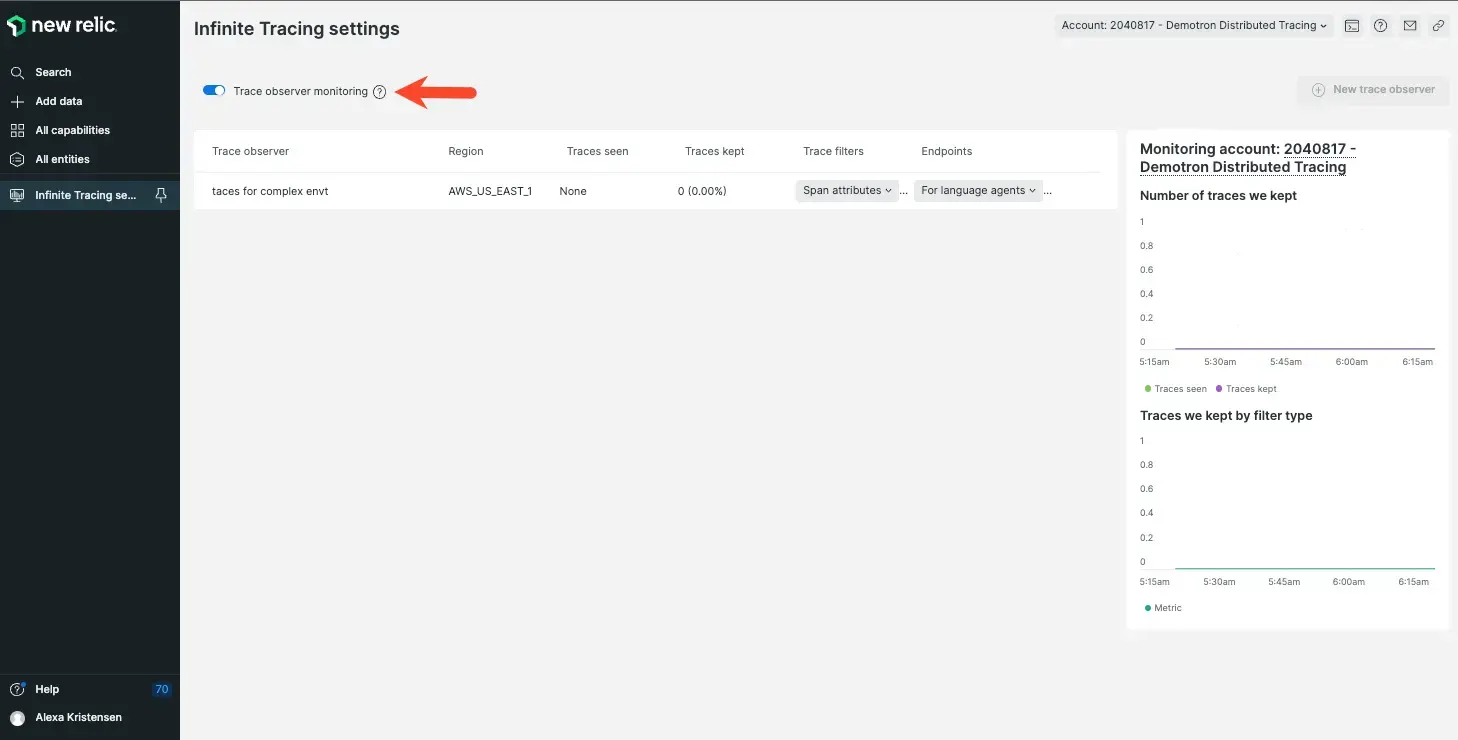Click the copy permalink chain icon
This screenshot has height=740, width=1458.
point(1438,26)
